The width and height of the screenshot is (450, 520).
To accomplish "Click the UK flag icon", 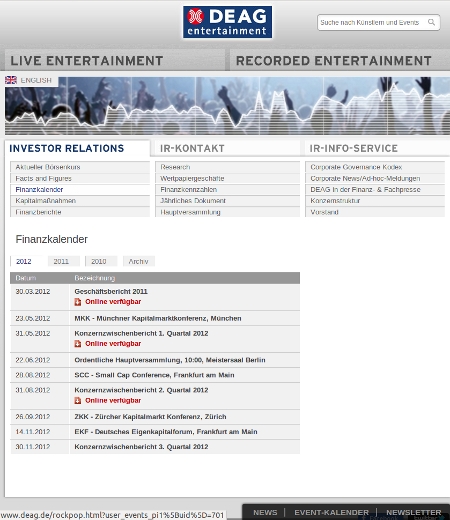I will (11, 80).
